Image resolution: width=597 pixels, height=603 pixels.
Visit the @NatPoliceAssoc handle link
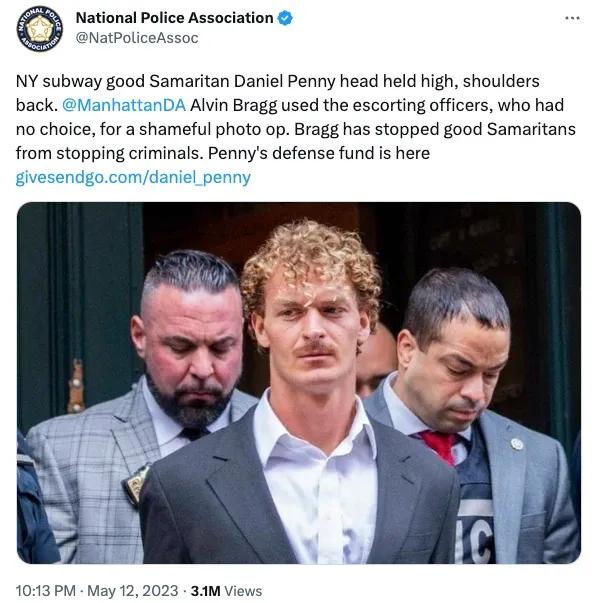coord(137,38)
